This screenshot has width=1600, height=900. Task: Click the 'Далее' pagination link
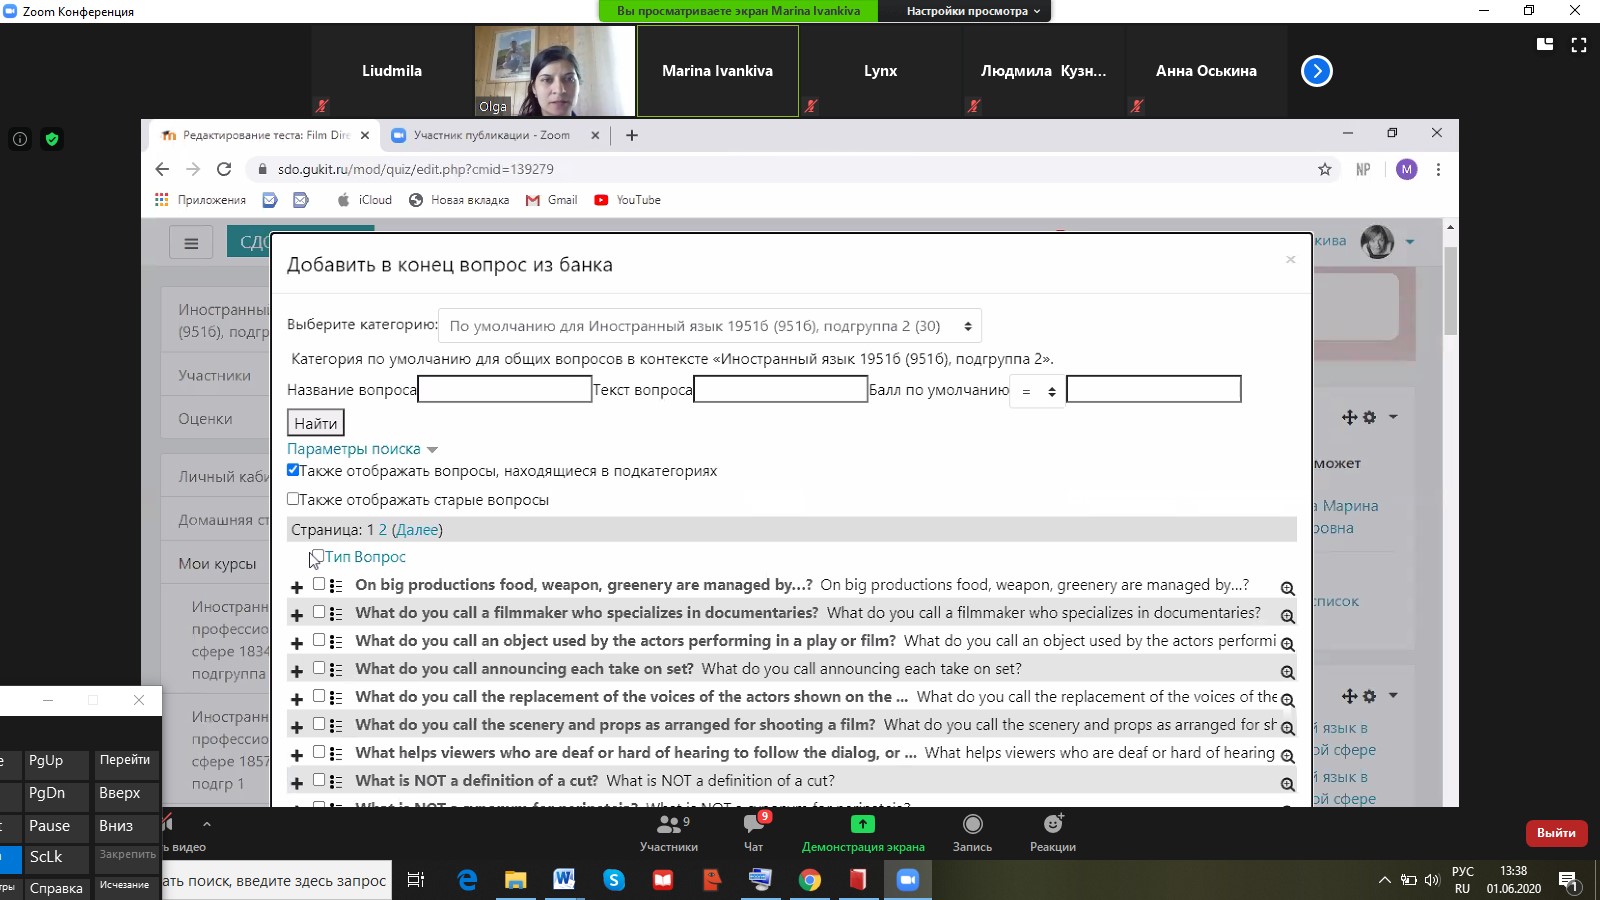pos(417,530)
